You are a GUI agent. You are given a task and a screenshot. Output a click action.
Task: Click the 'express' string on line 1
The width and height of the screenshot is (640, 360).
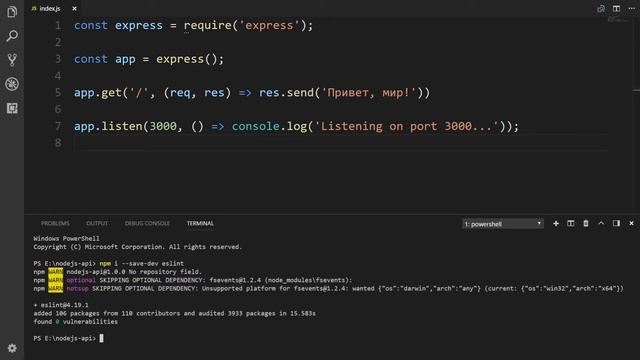coord(269,25)
